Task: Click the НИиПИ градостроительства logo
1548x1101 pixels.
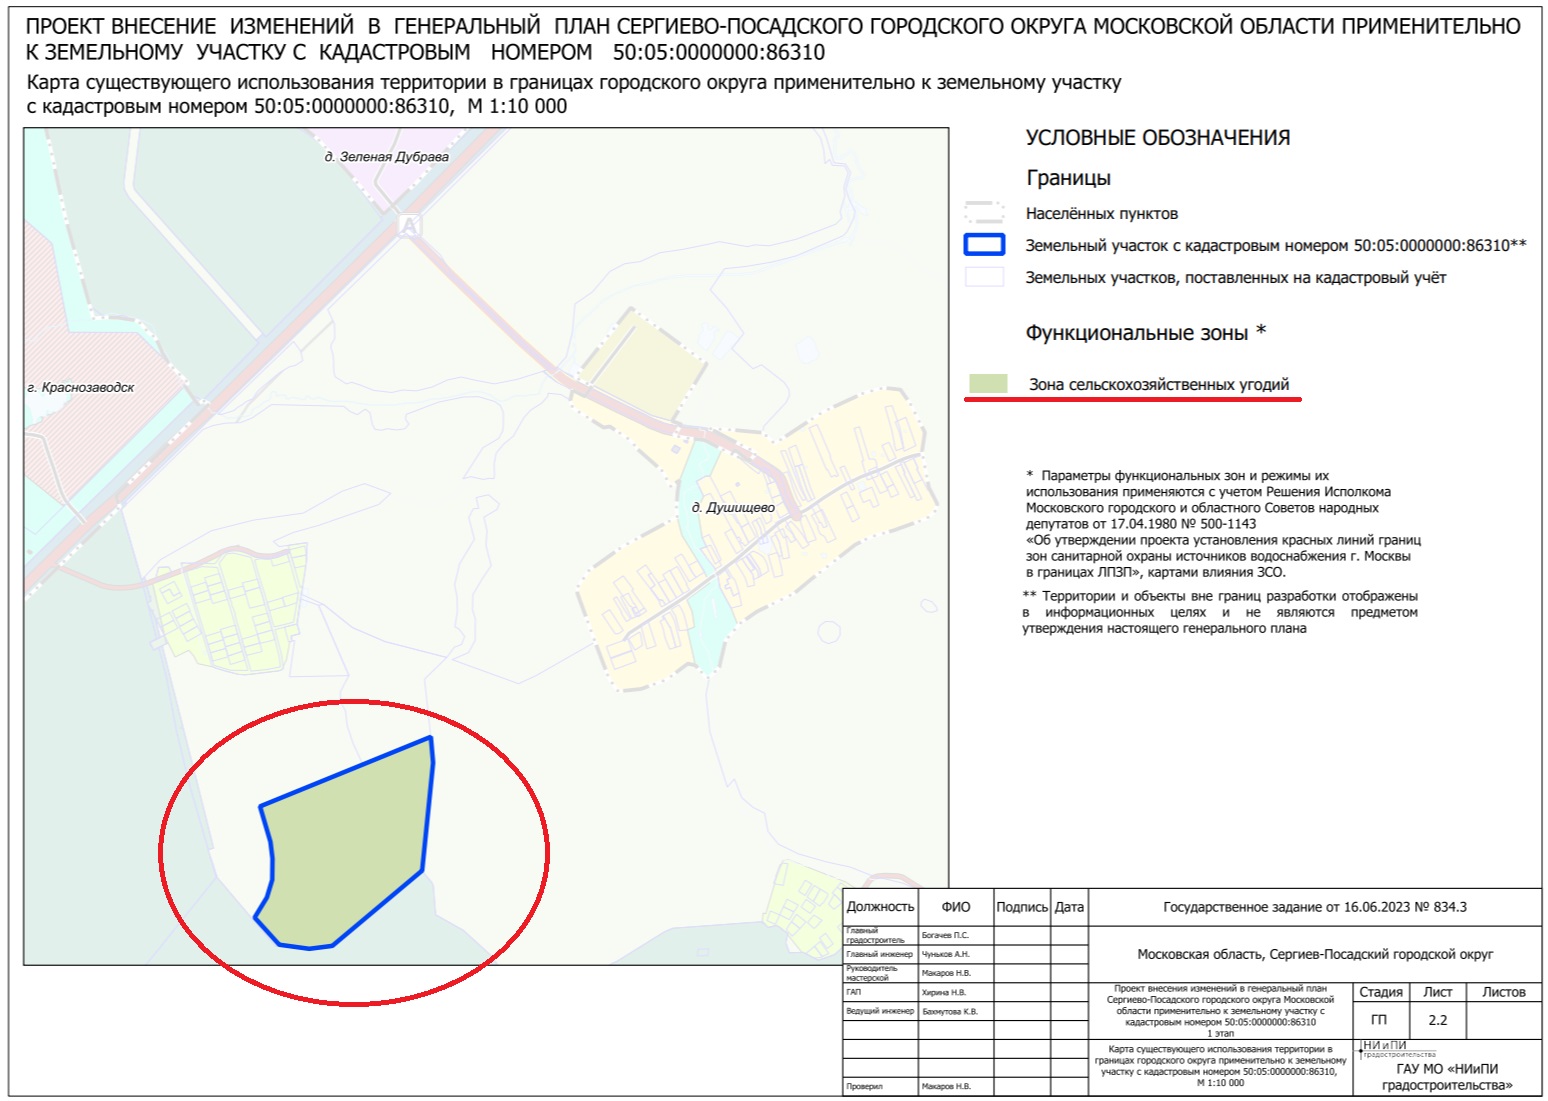Action: [x=1398, y=1048]
